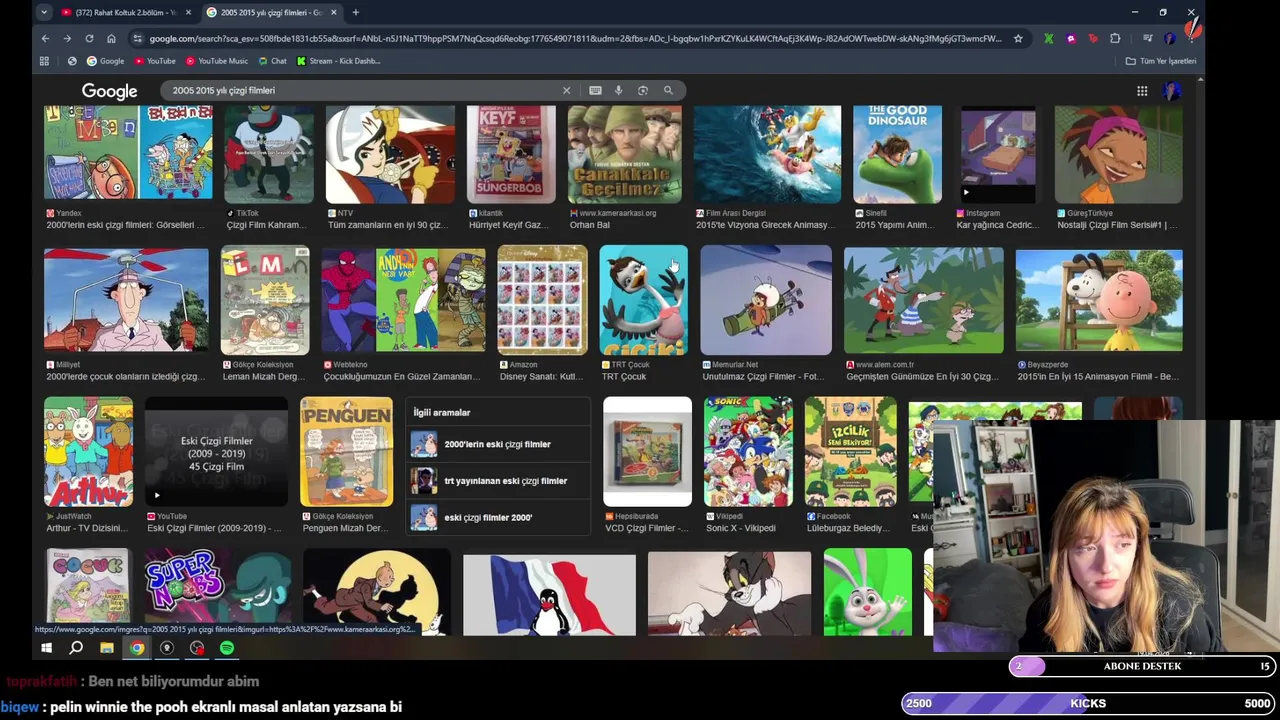Open the Google bookmark

105,61
